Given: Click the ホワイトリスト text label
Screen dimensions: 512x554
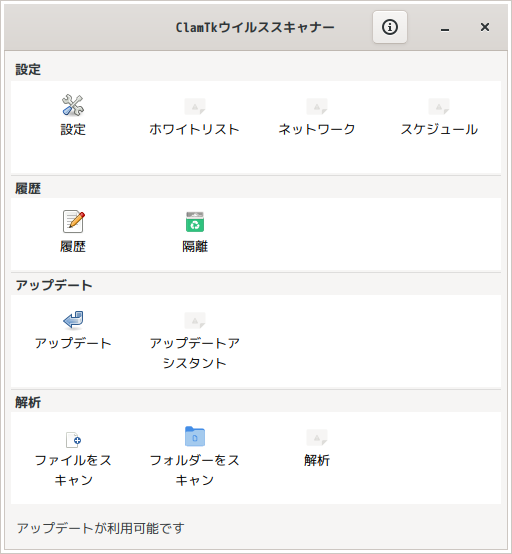Looking at the screenshot, I should coord(194,129).
